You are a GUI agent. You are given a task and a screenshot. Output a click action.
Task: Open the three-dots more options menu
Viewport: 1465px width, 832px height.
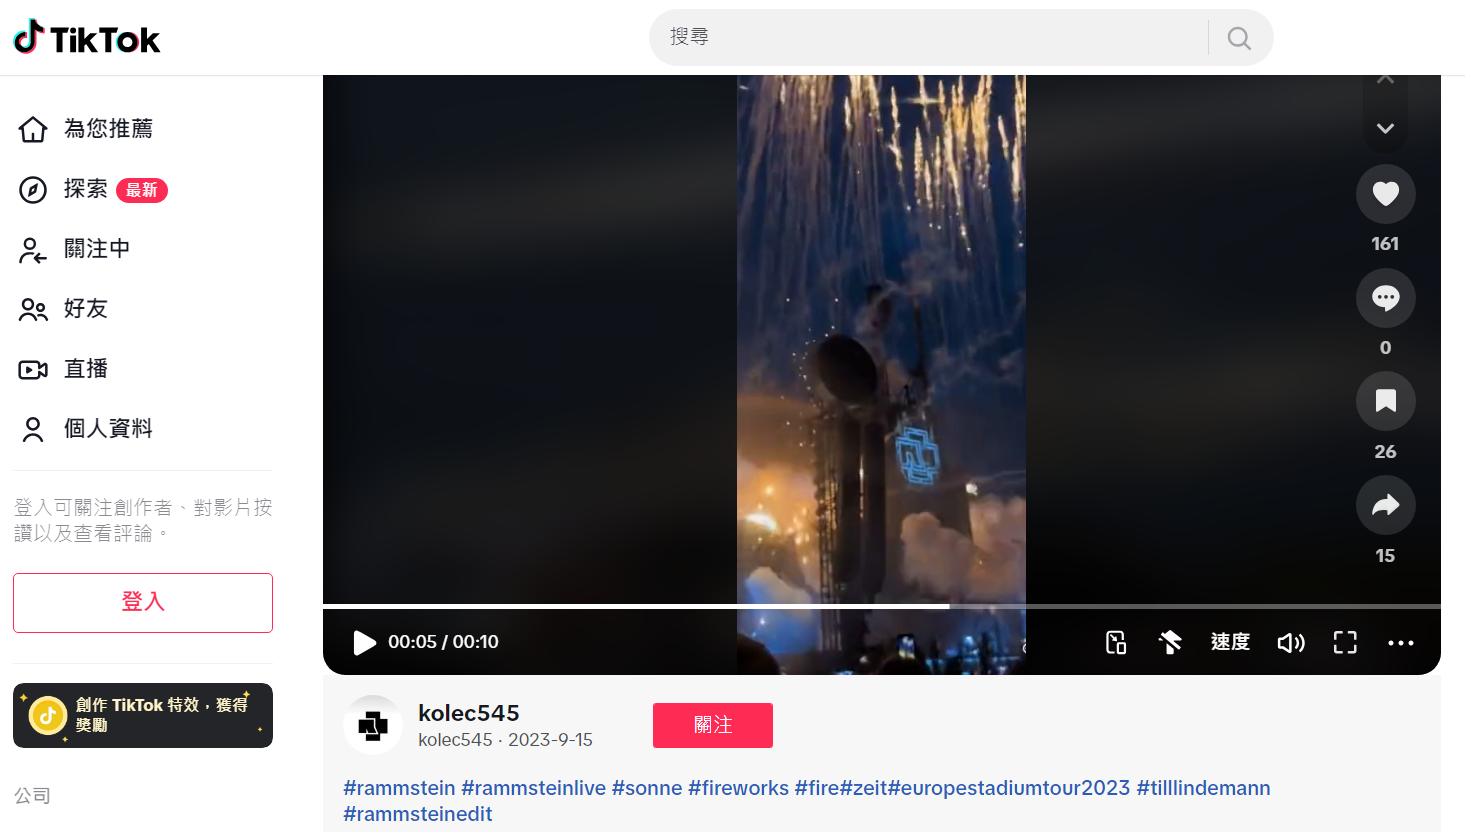pyautogui.click(x=1401, y=643)
